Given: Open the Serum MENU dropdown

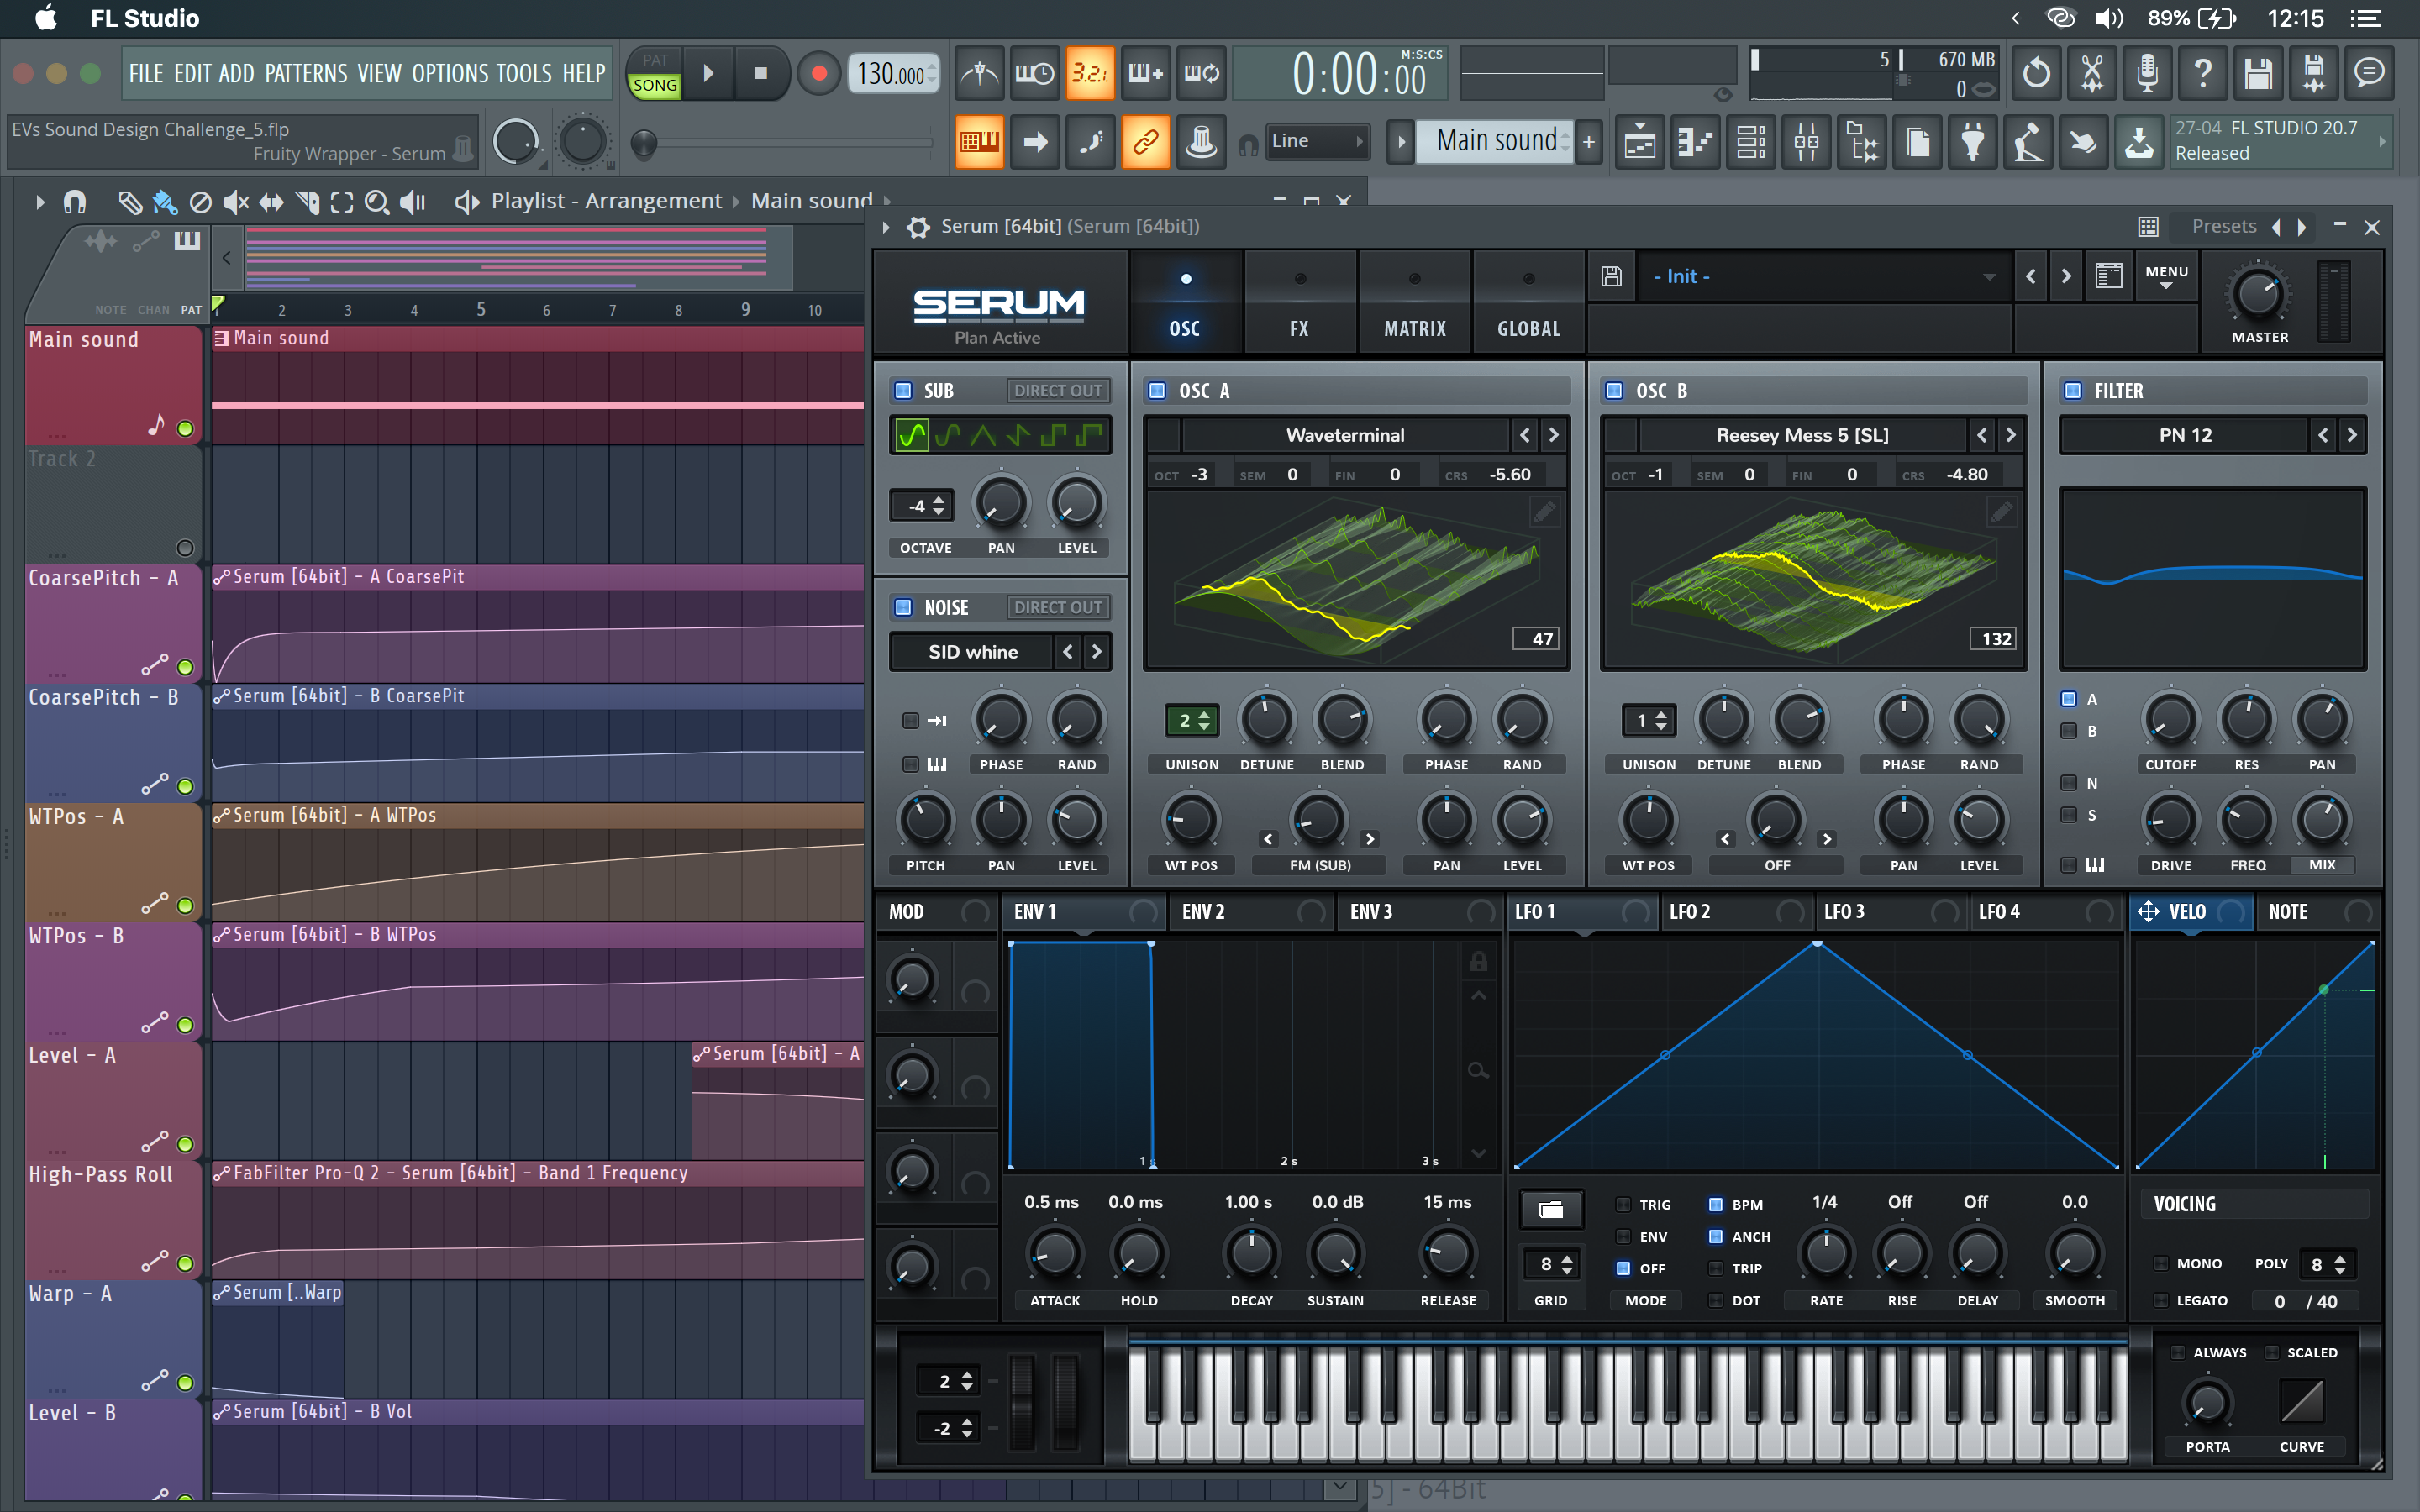Looking at the screenshot, I should click(x=2166, y=277).
